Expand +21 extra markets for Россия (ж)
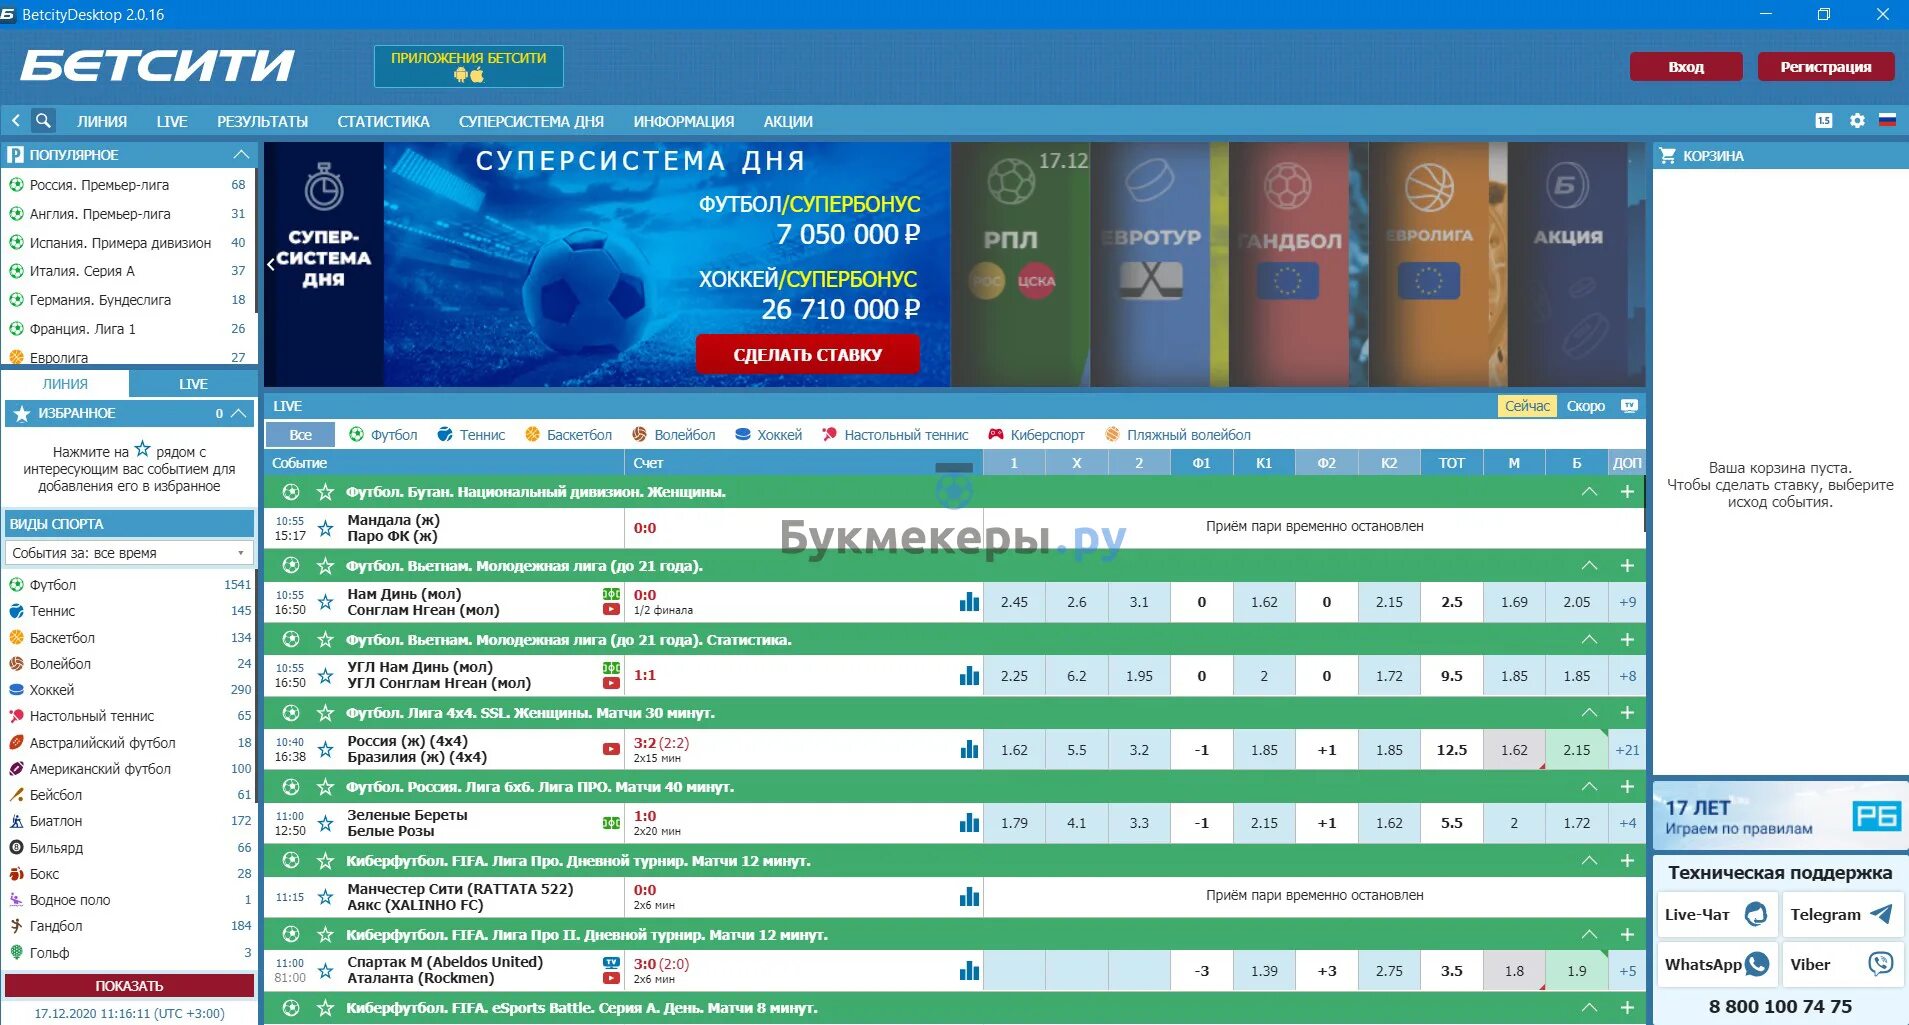Image resolution: width=1909 pixels, height=1025 pixels. (x=1627, y=750)
